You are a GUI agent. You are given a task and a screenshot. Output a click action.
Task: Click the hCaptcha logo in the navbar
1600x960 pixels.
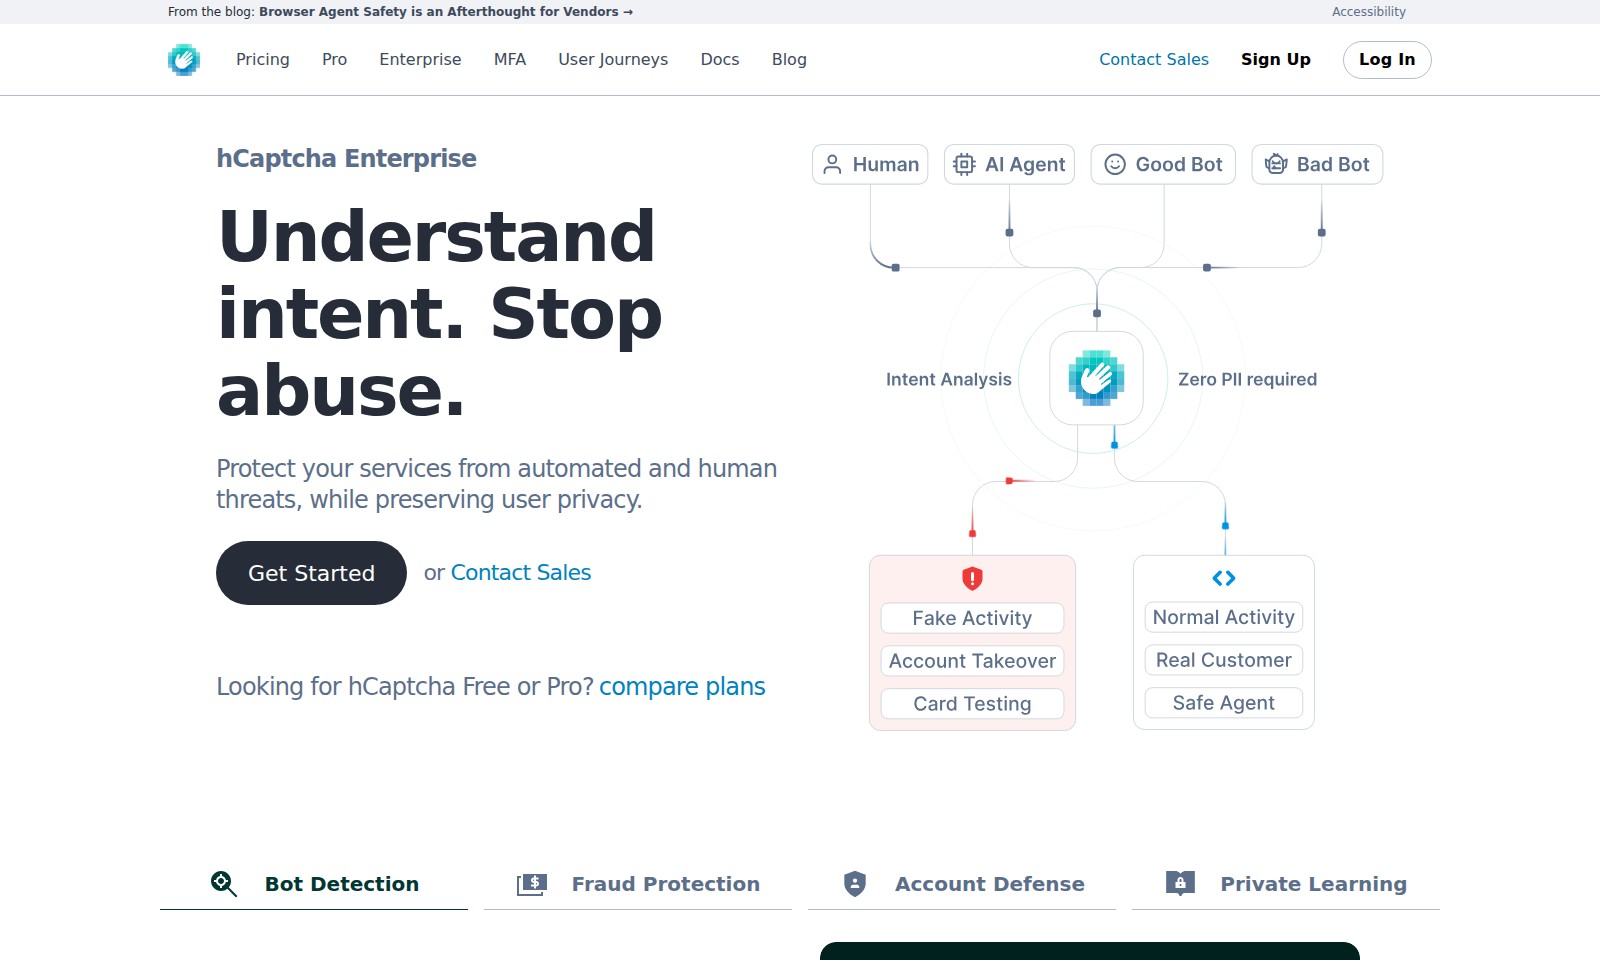[x=184, y=60]
